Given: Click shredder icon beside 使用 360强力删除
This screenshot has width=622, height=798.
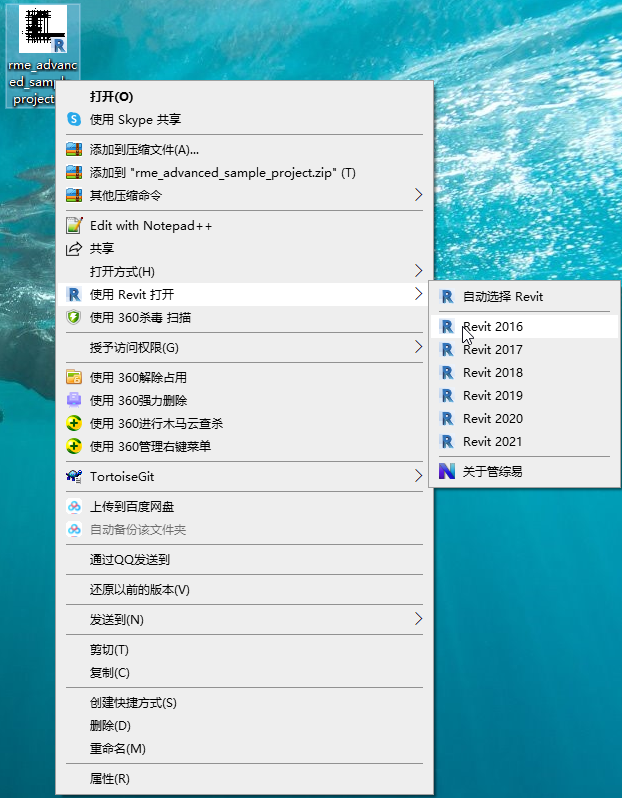Looking at the screenshot, I should click(74, 400).
